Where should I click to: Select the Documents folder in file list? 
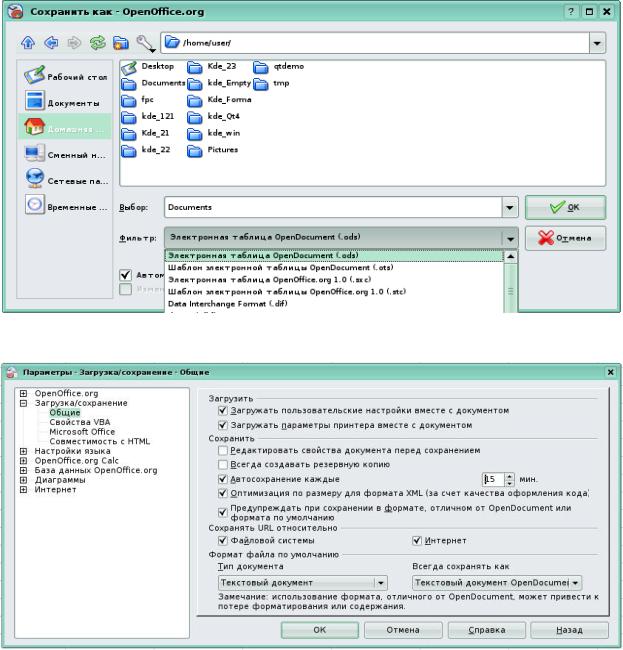click(x=153, y=83)
